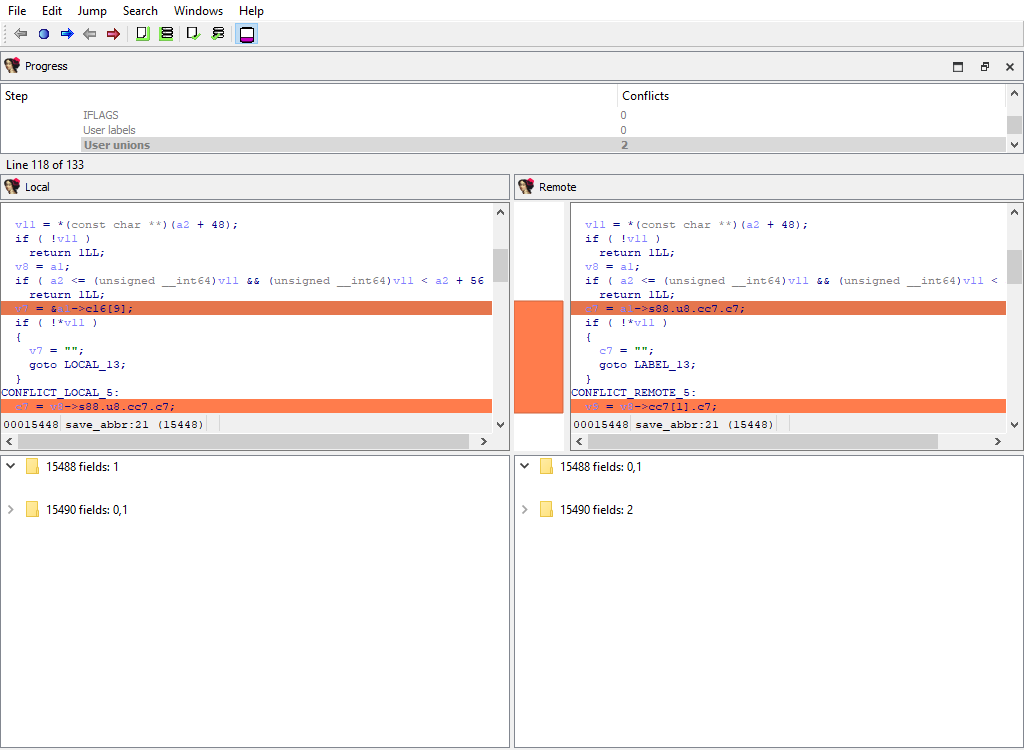
Task: Select the User unions progress row
Action: pyautogui.click(x=116, y=145)
